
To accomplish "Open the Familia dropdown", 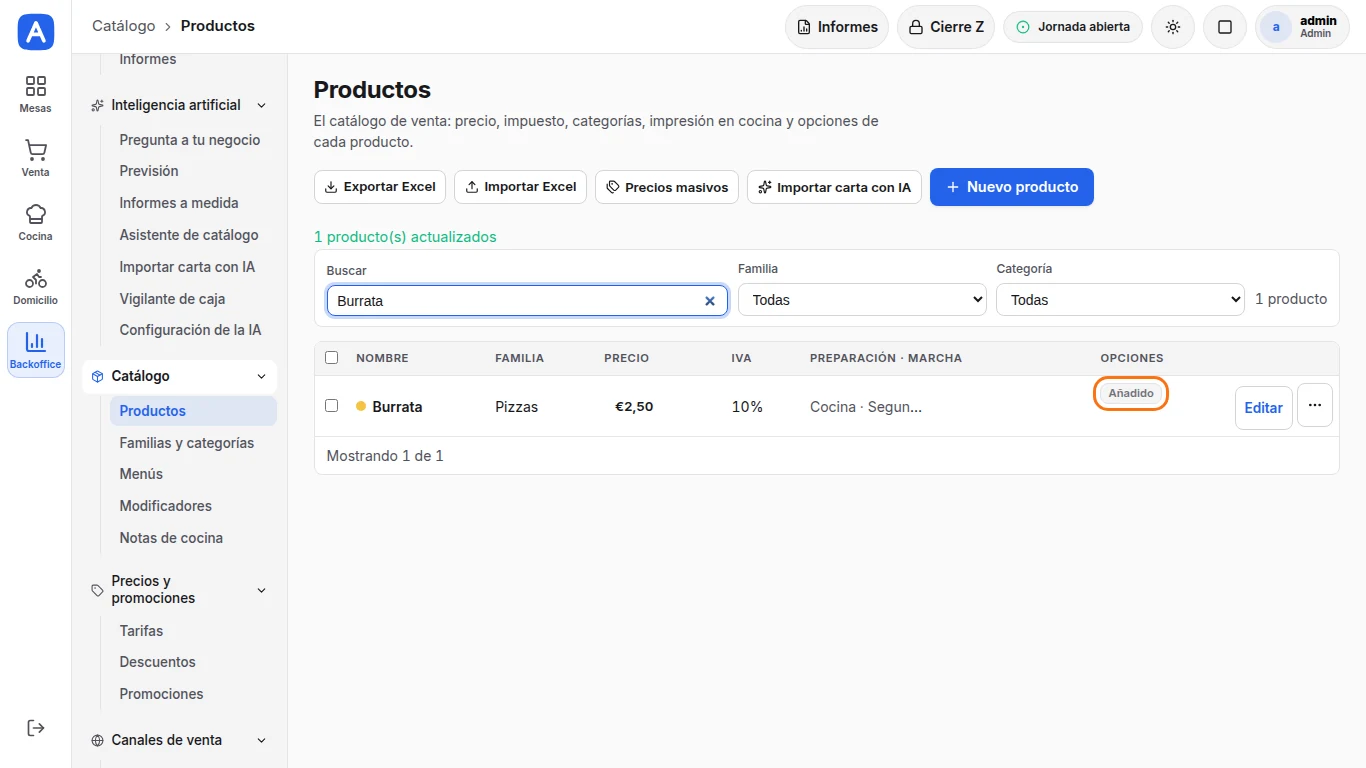I will (x=862, y=300).
